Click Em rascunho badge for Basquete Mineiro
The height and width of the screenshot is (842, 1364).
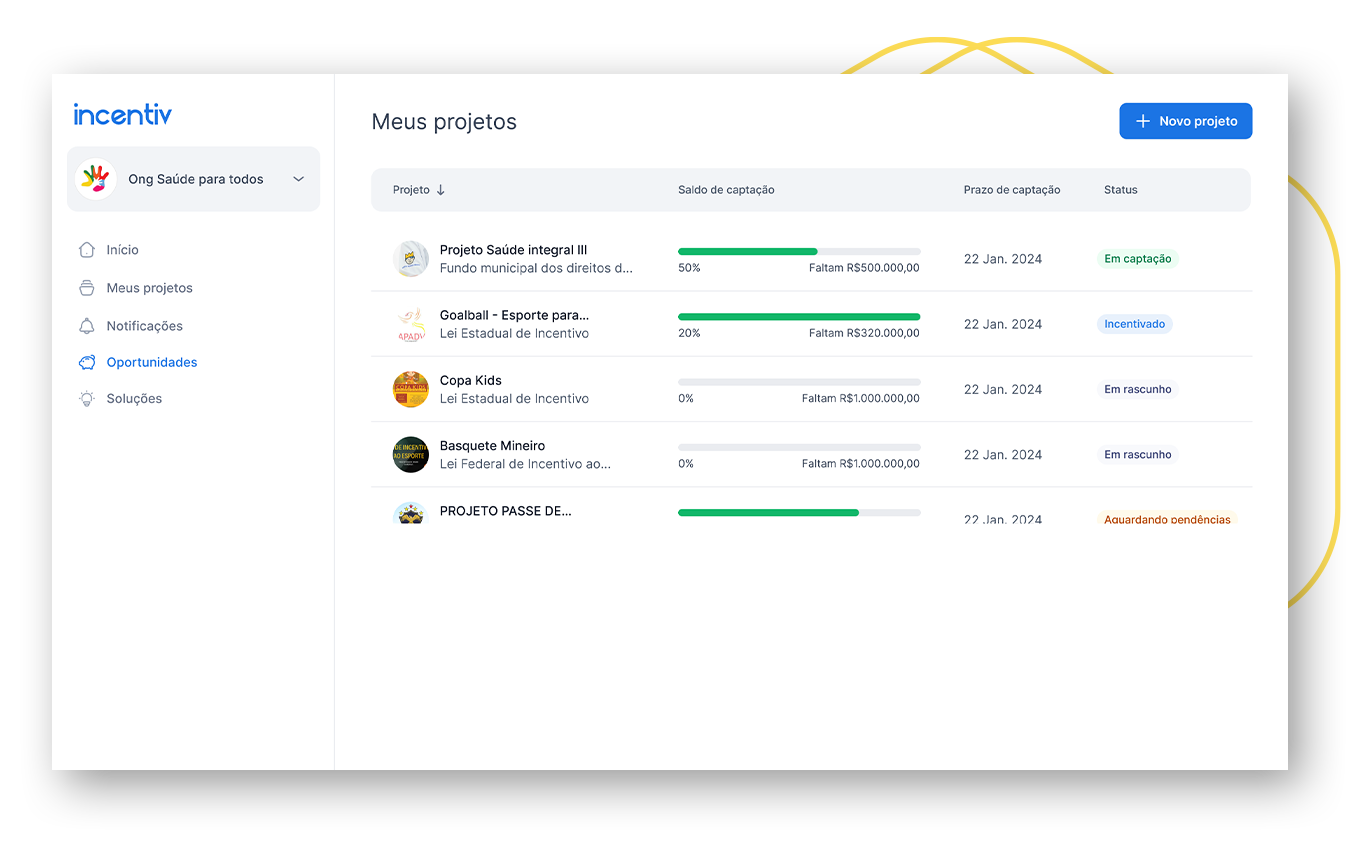[x=1138, y=454]
